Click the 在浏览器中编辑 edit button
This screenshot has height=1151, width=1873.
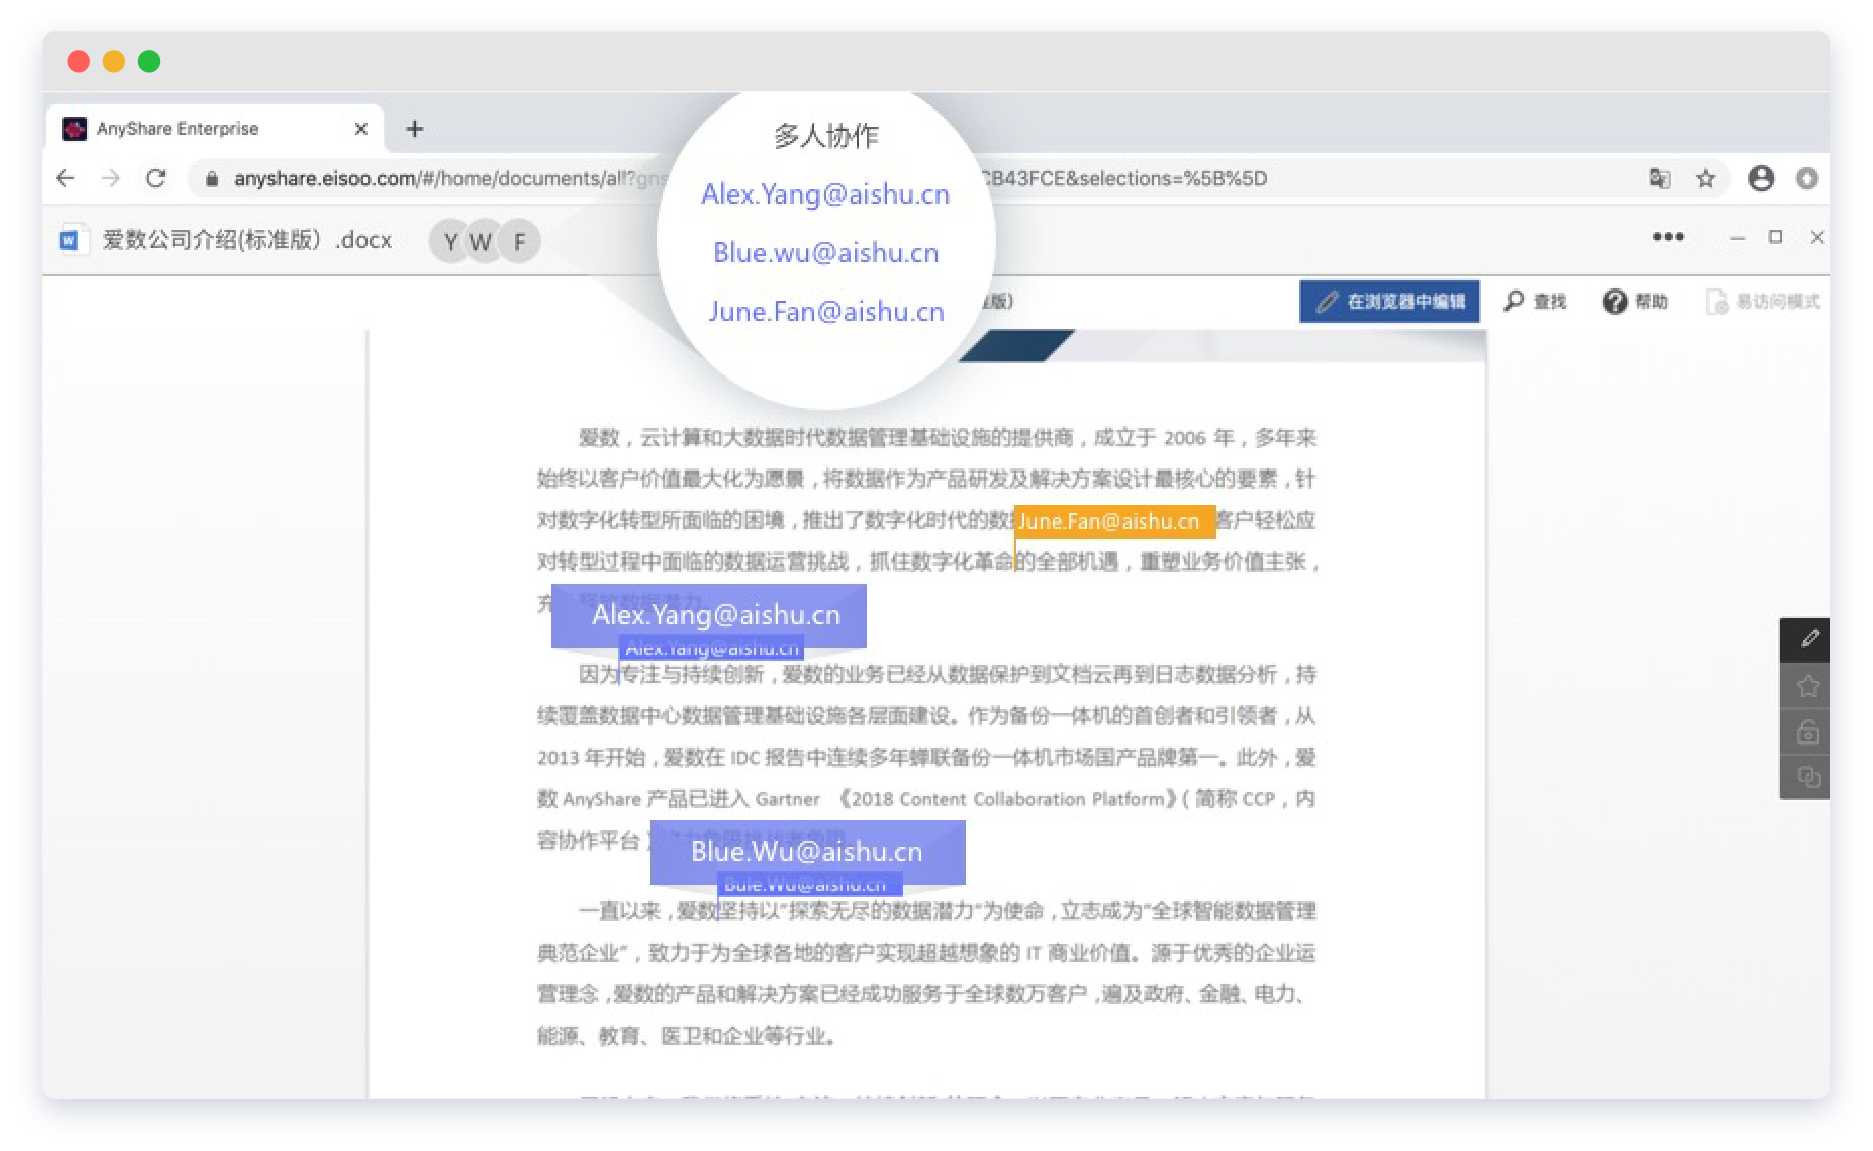[1390, 301]
